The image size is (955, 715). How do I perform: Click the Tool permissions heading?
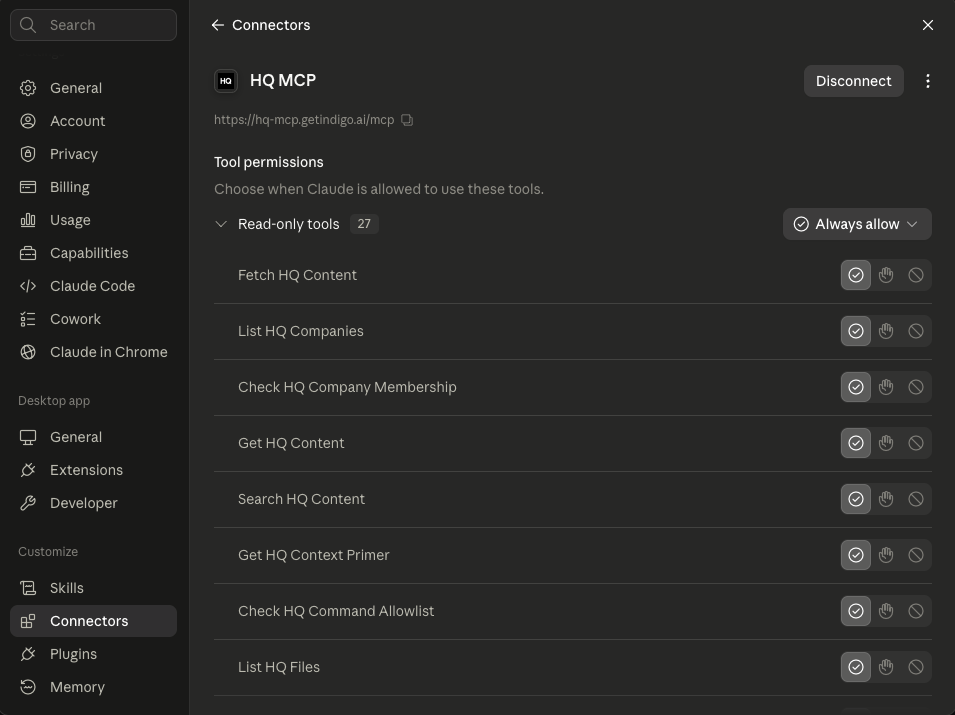point(269,162)
